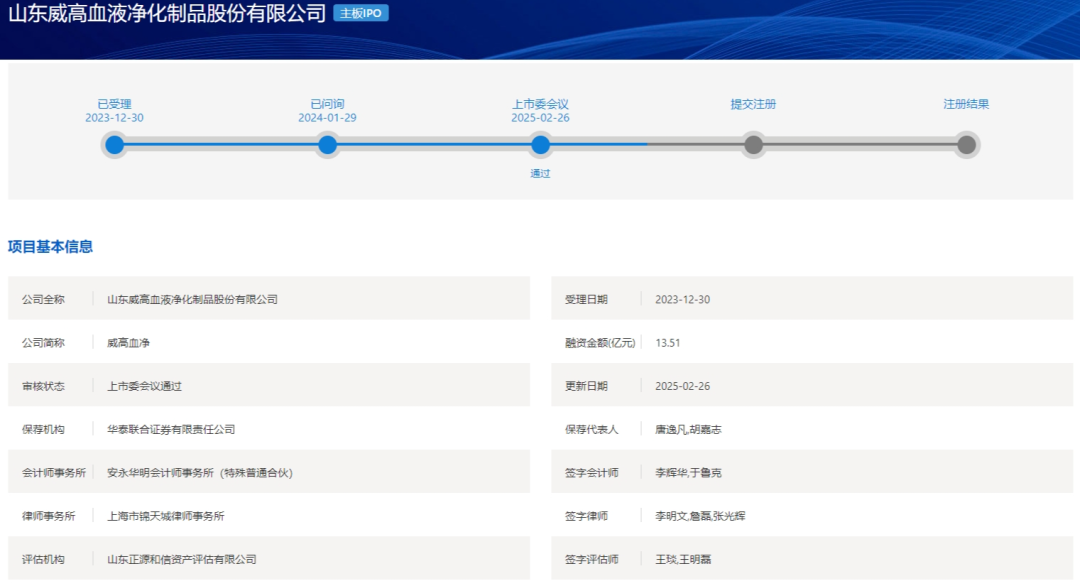
Task: Click the 提交注册 gray timeline node
Action: (x=754, y=145)
